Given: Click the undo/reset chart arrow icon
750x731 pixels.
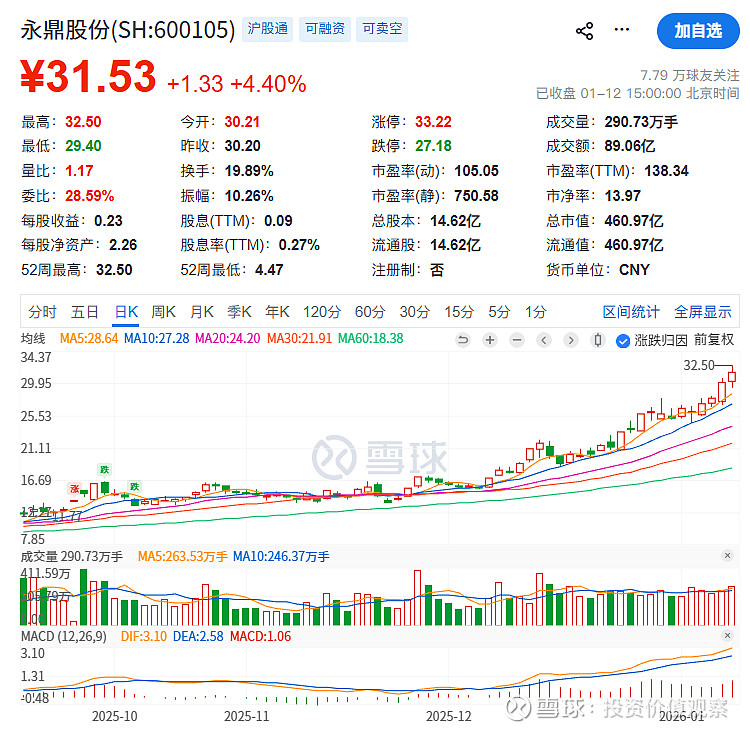Looking at the screenshot, I should (463, 340).
